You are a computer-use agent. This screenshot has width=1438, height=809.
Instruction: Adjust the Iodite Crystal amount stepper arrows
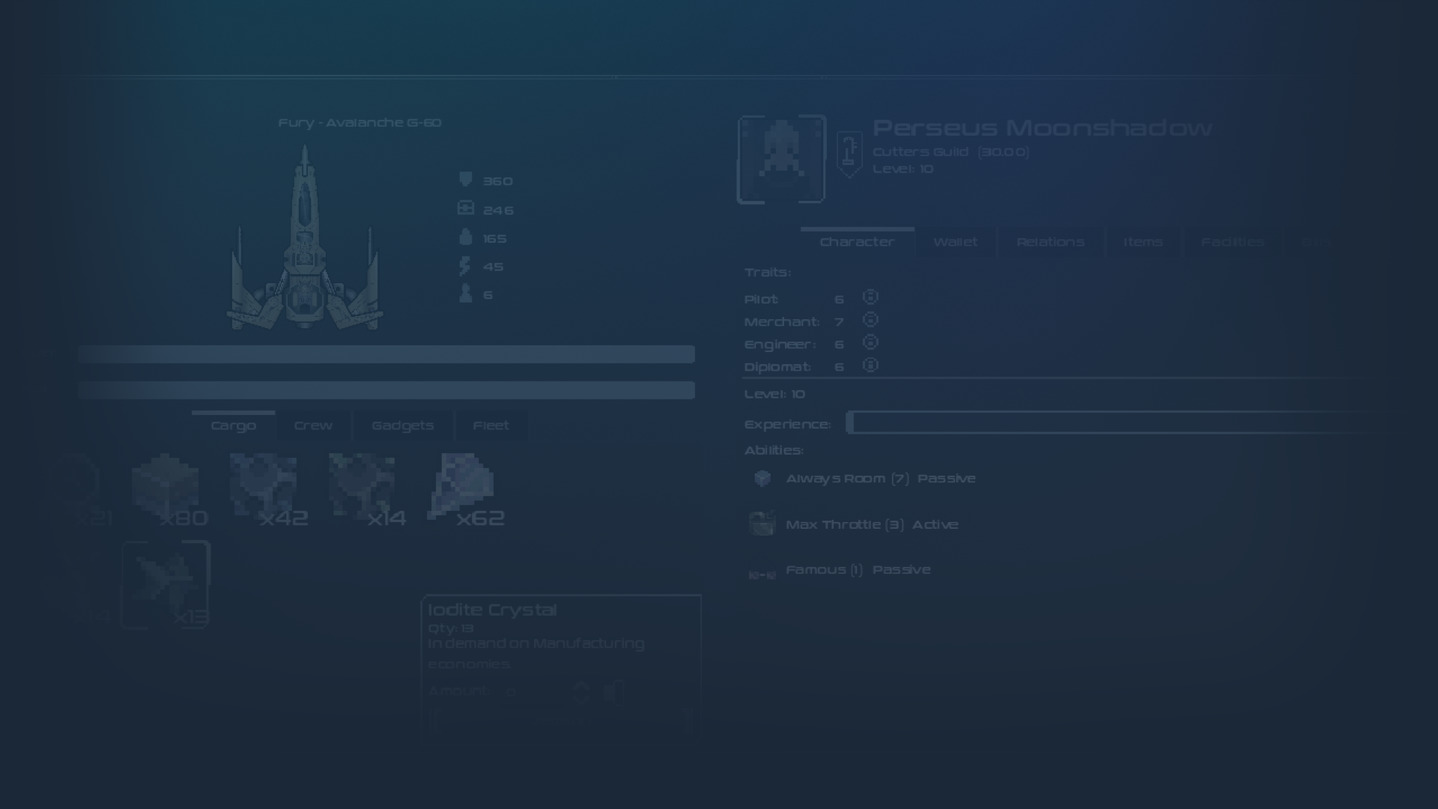pyautogui.click(x=581, y=691)
